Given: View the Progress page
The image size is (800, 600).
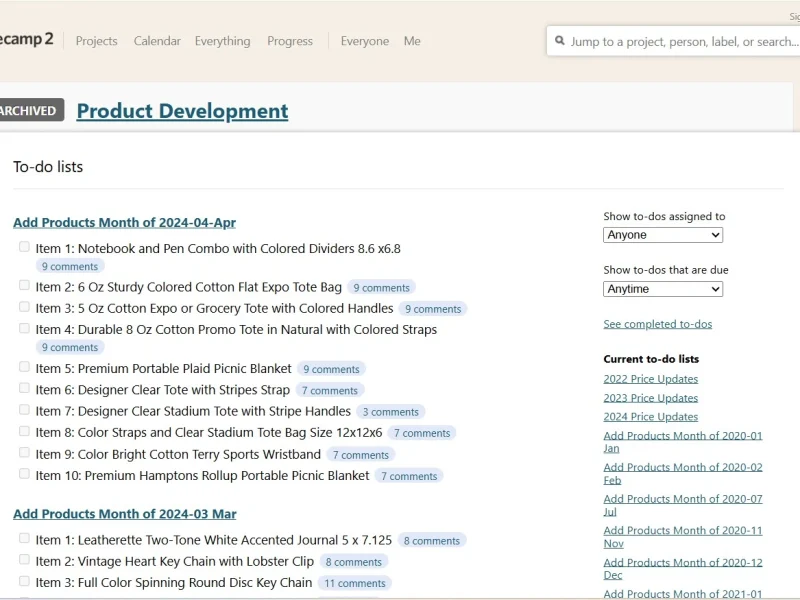Looking at the screenshot, I should point(290,41).
